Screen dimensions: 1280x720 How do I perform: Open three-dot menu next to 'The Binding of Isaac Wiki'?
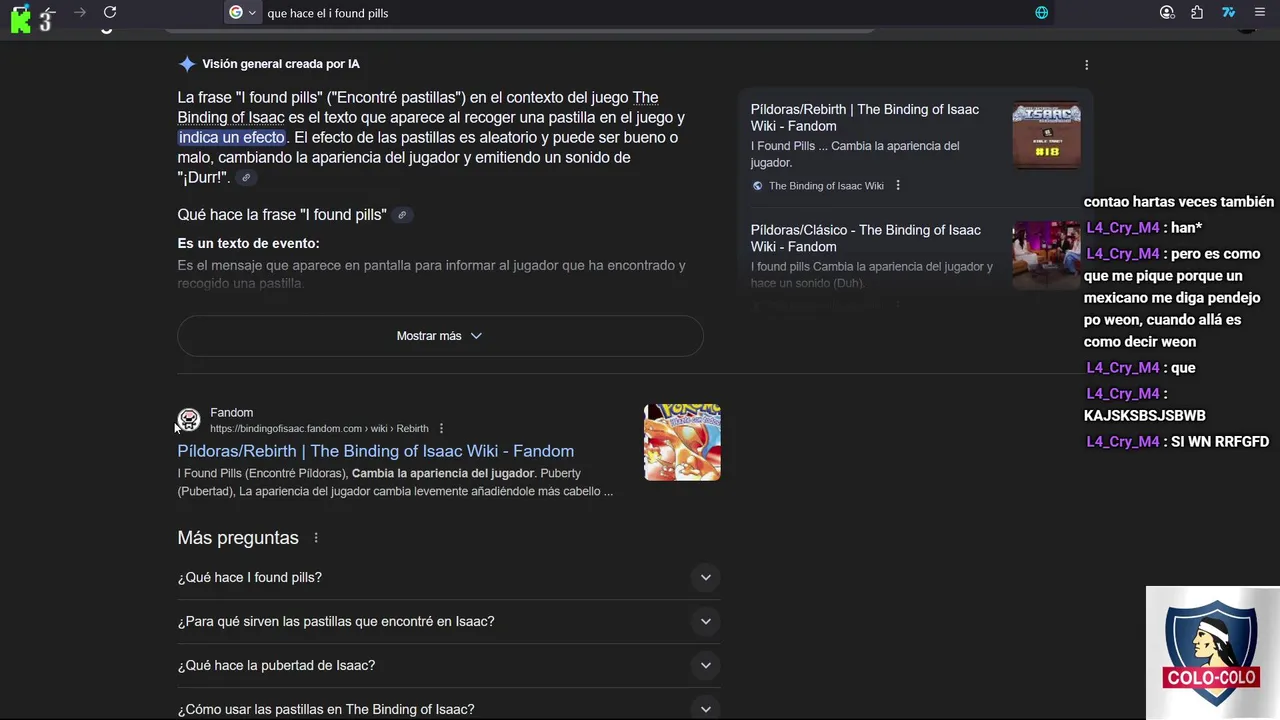coord(898,186)
